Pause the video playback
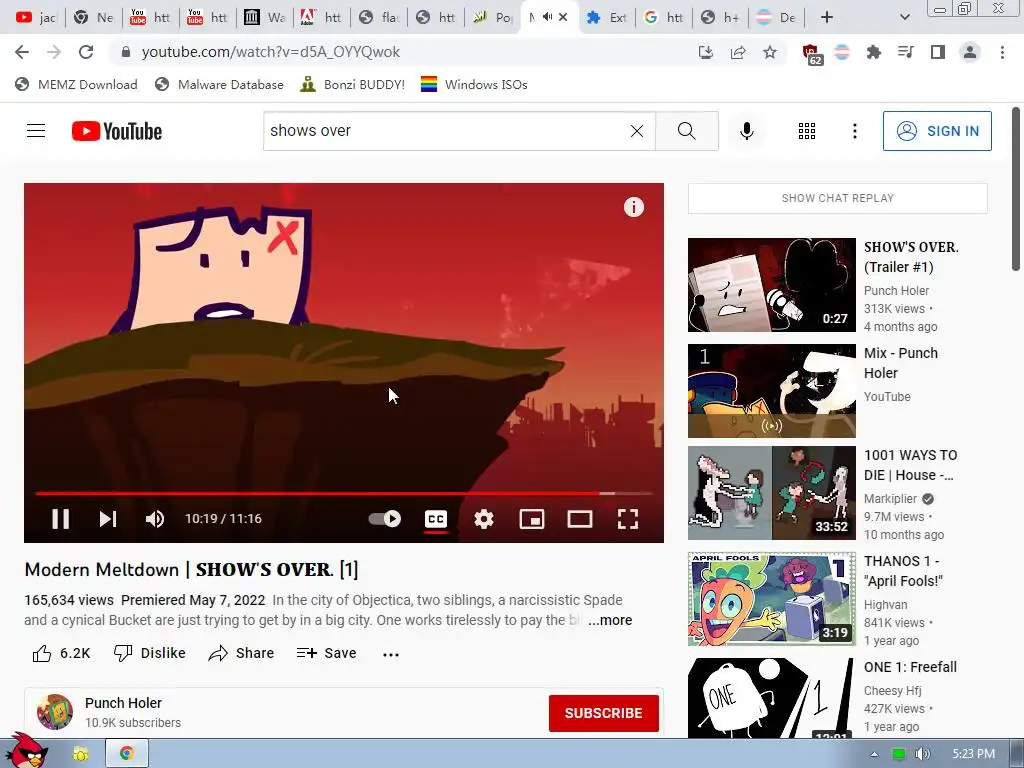 (61, 519)
